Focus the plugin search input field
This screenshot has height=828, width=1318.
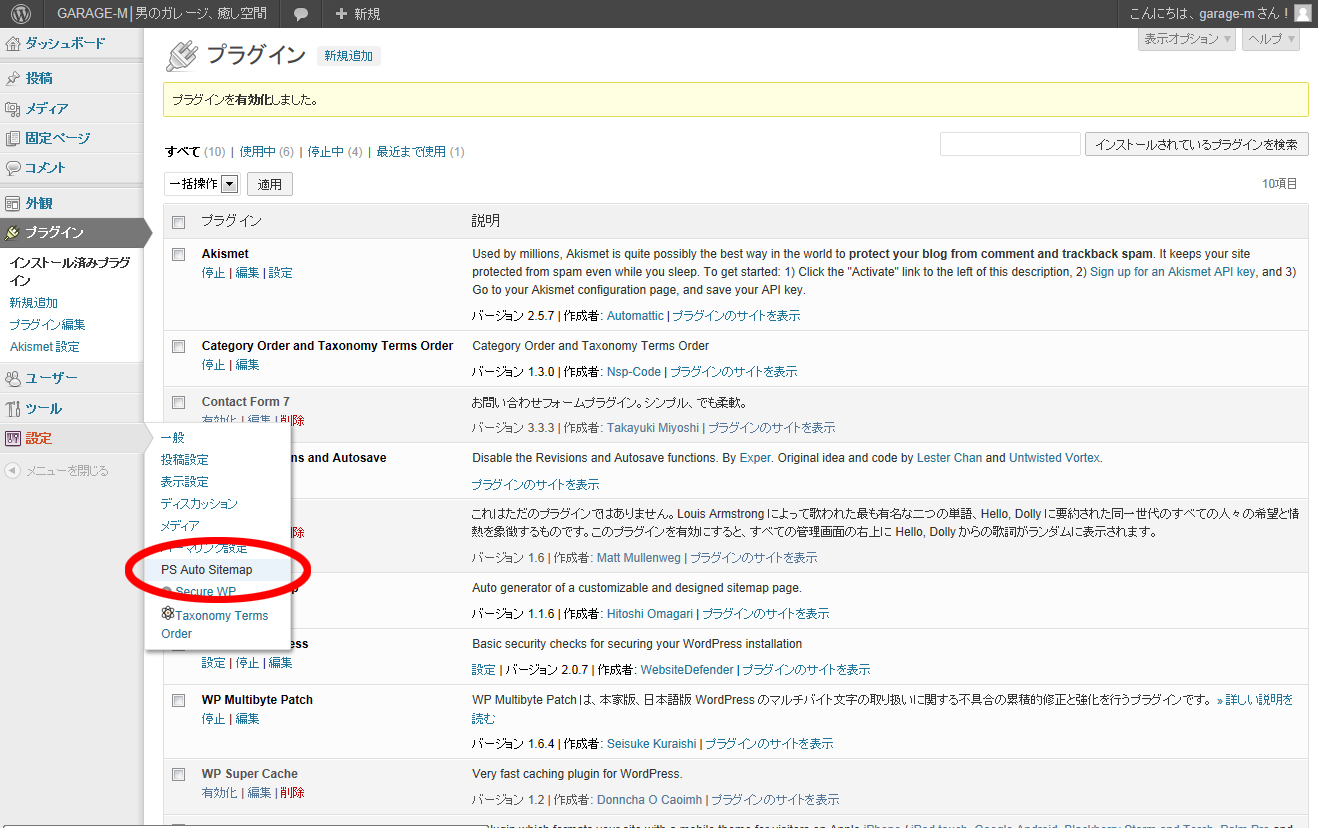click(x=1010, y=144)
